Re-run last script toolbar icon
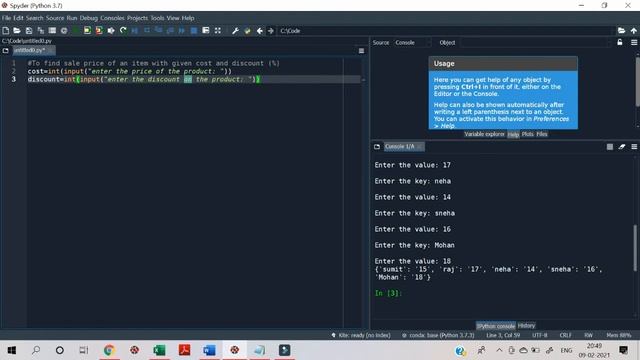The image size is (640, 360). [x=123, y=31]
